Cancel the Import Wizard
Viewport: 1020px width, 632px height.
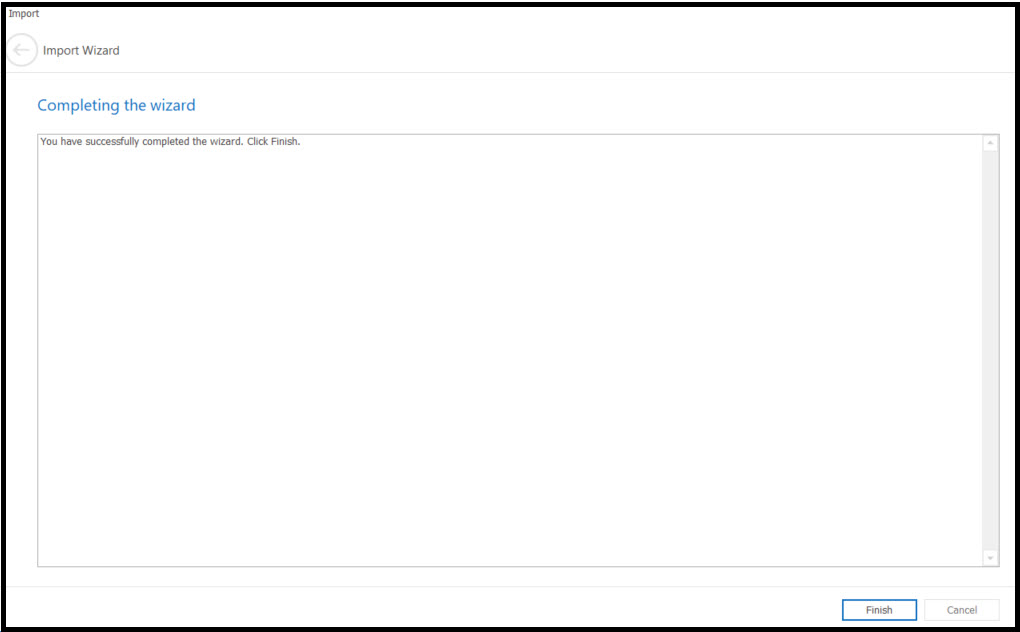coord(961,610)
